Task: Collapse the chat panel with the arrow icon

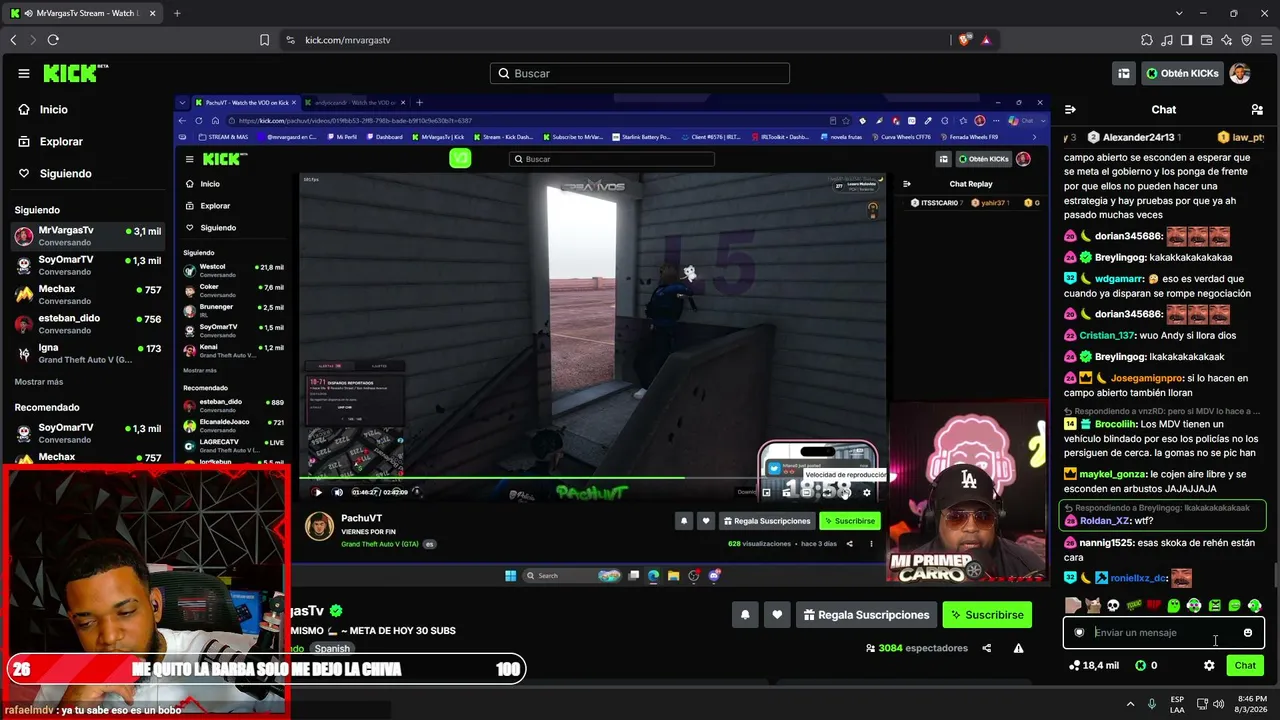Action: pos(1070,109)
